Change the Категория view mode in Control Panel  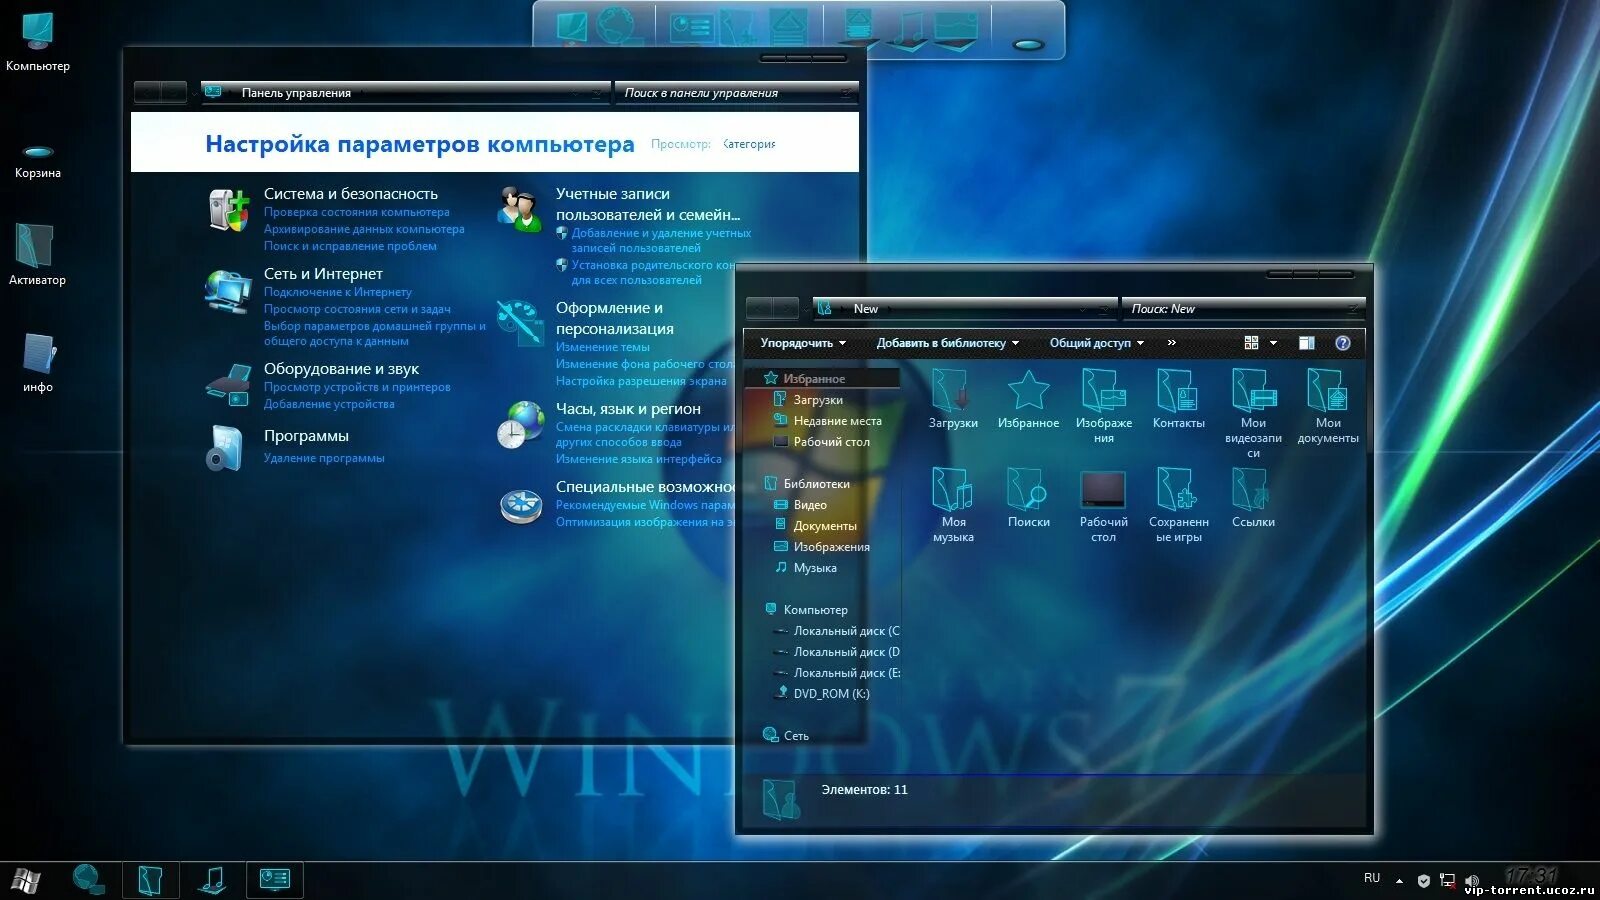pos(750,144)
